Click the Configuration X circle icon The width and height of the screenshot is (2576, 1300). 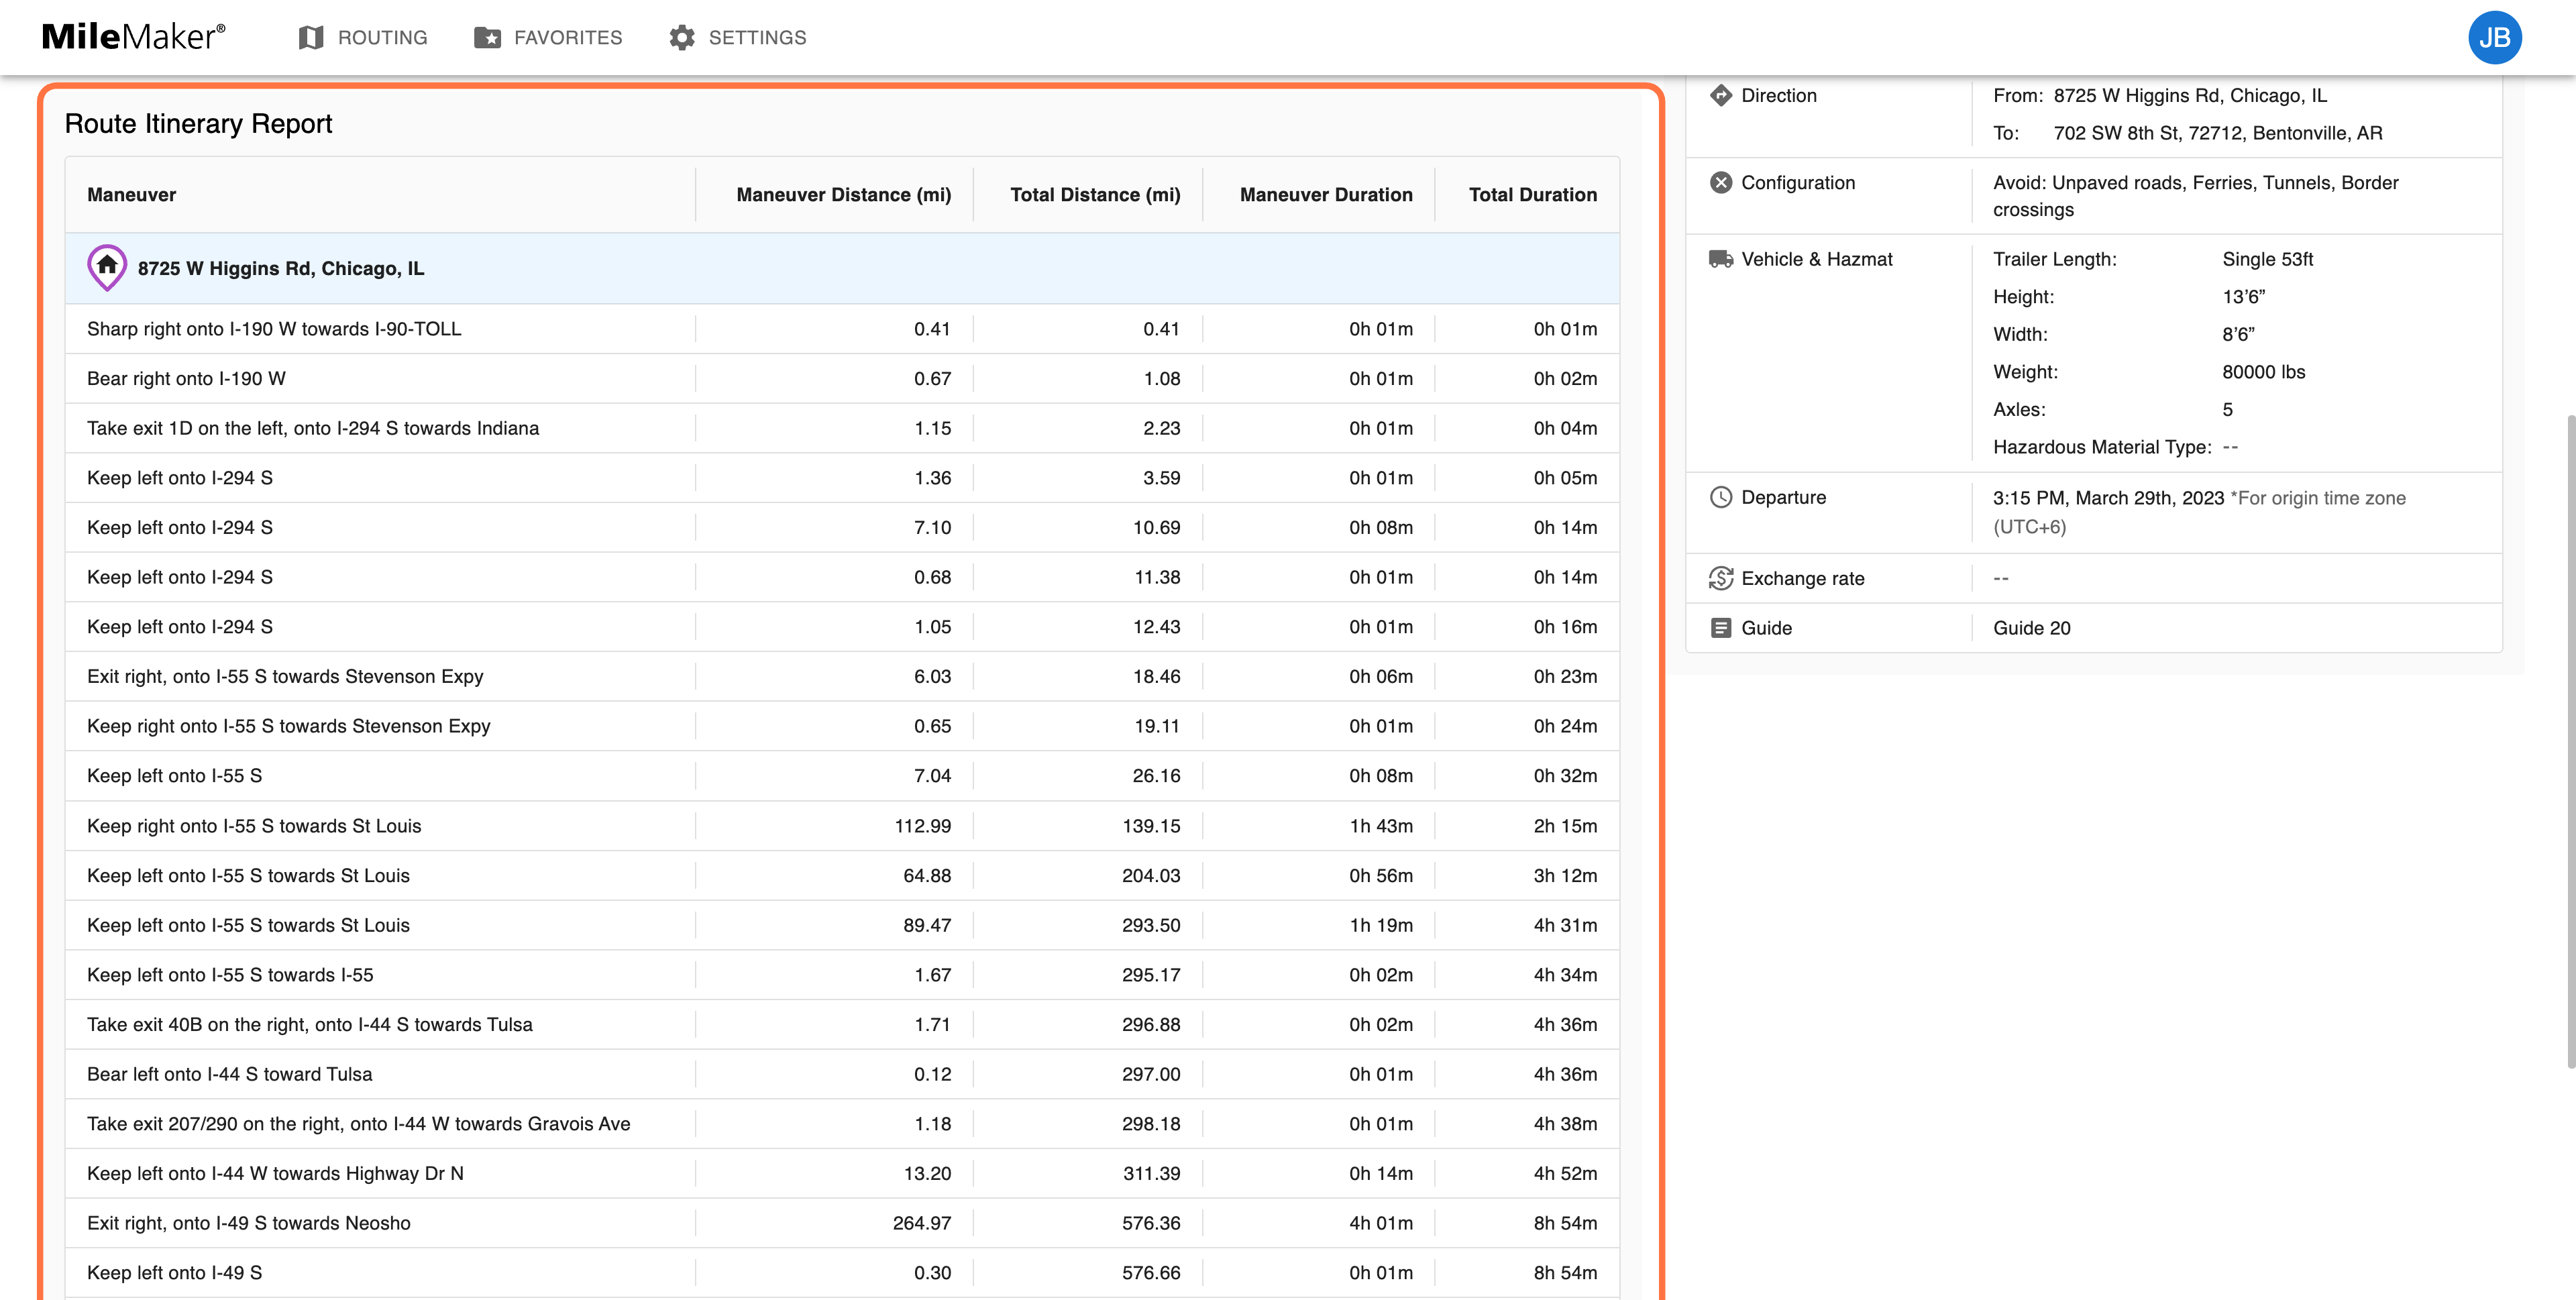click(x=1720, y=182)
